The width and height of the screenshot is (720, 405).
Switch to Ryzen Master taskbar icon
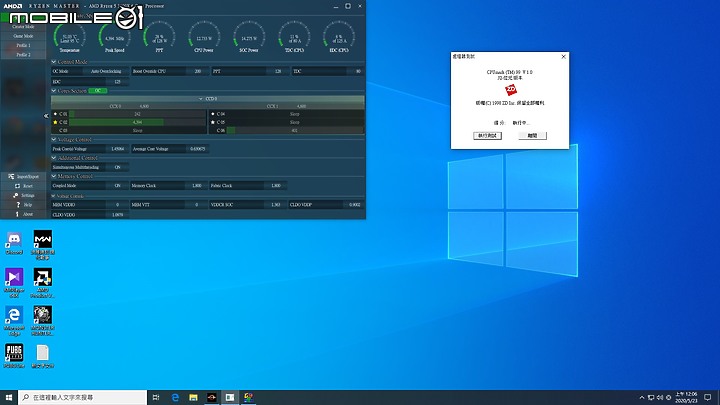tap(212, 397)
